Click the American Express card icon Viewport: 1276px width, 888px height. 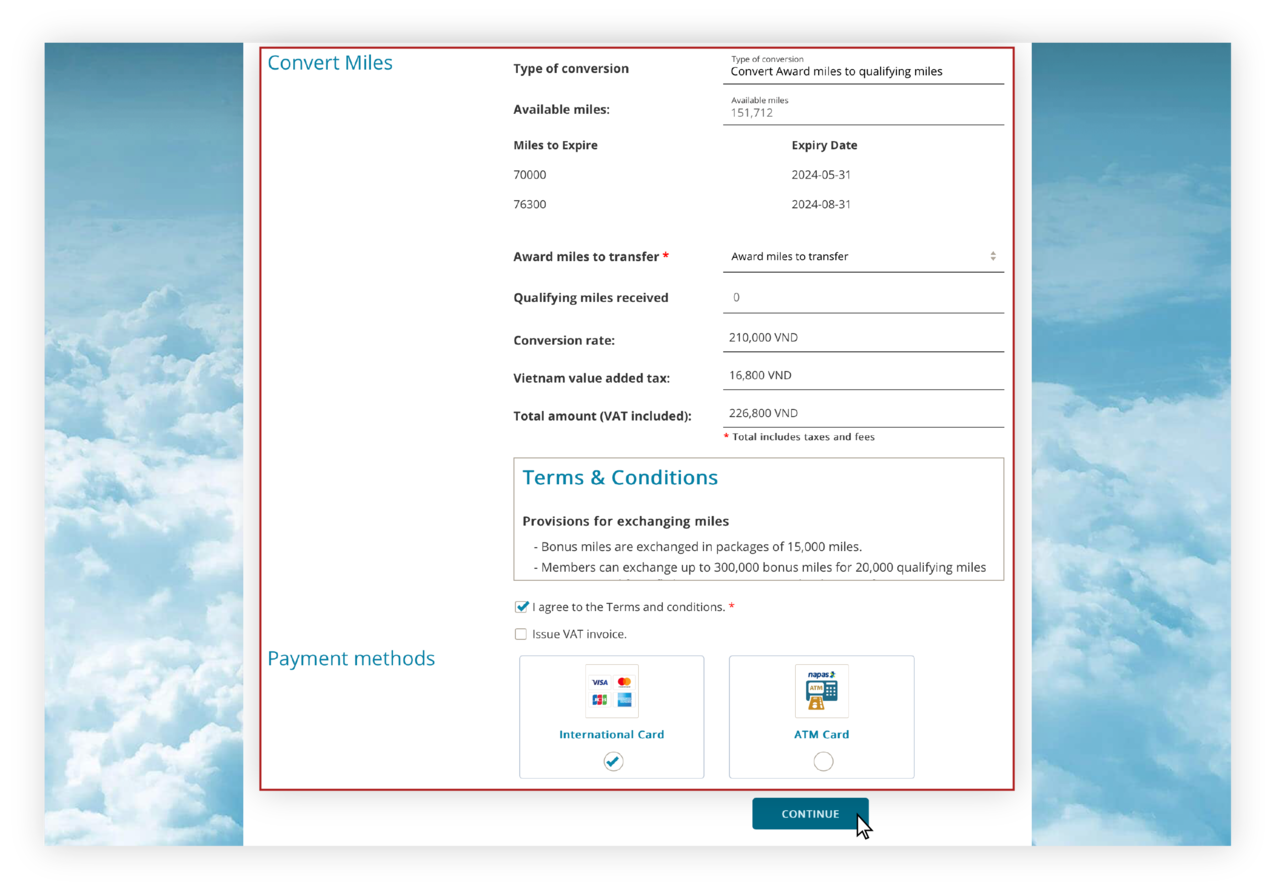pyautogui.click(x=623, y=700)
